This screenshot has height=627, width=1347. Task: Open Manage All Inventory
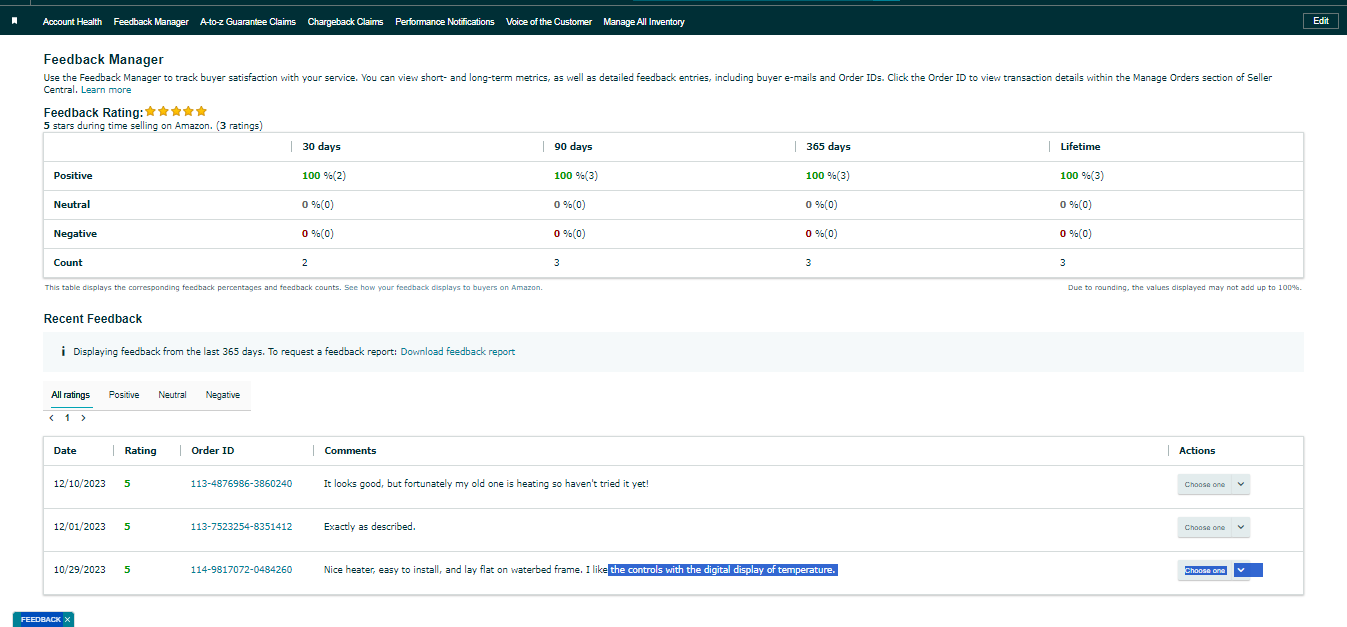click(x=644, y=22)
